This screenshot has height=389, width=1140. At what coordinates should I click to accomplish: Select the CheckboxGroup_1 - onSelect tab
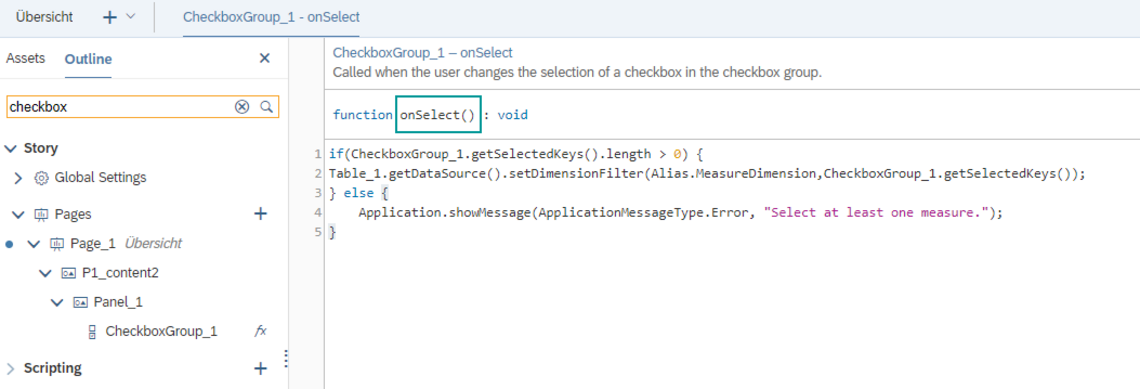click(x=271, y=17)
